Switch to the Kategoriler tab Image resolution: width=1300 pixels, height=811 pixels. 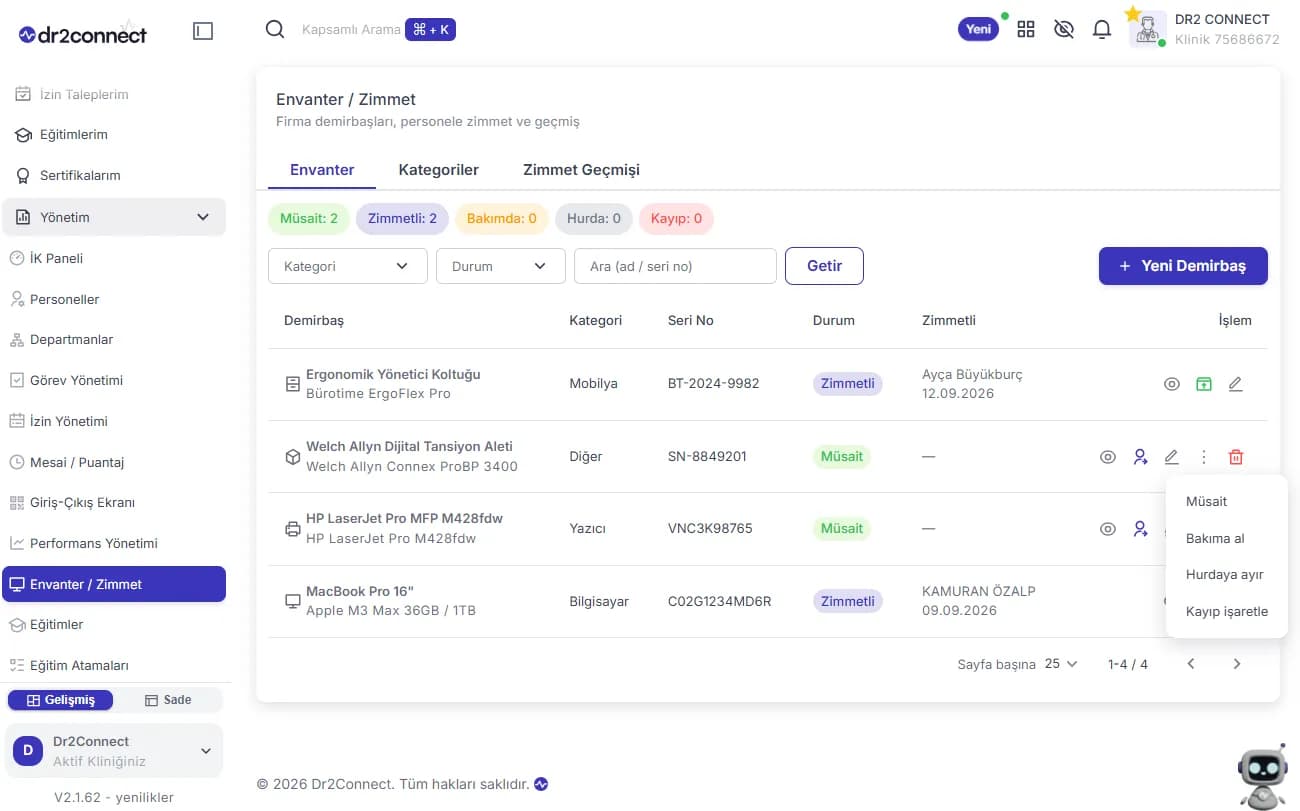[438, 170]
